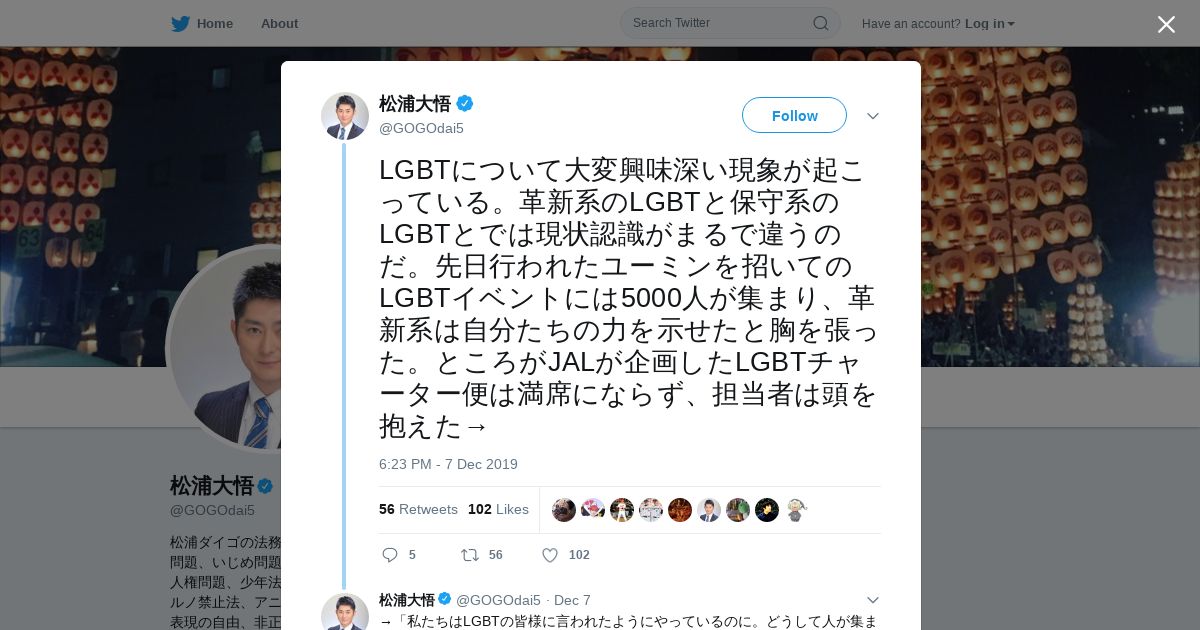The image size is (1200, 630).
Task: Like the tweet with the heart icon
Action: tap(550, 555)
